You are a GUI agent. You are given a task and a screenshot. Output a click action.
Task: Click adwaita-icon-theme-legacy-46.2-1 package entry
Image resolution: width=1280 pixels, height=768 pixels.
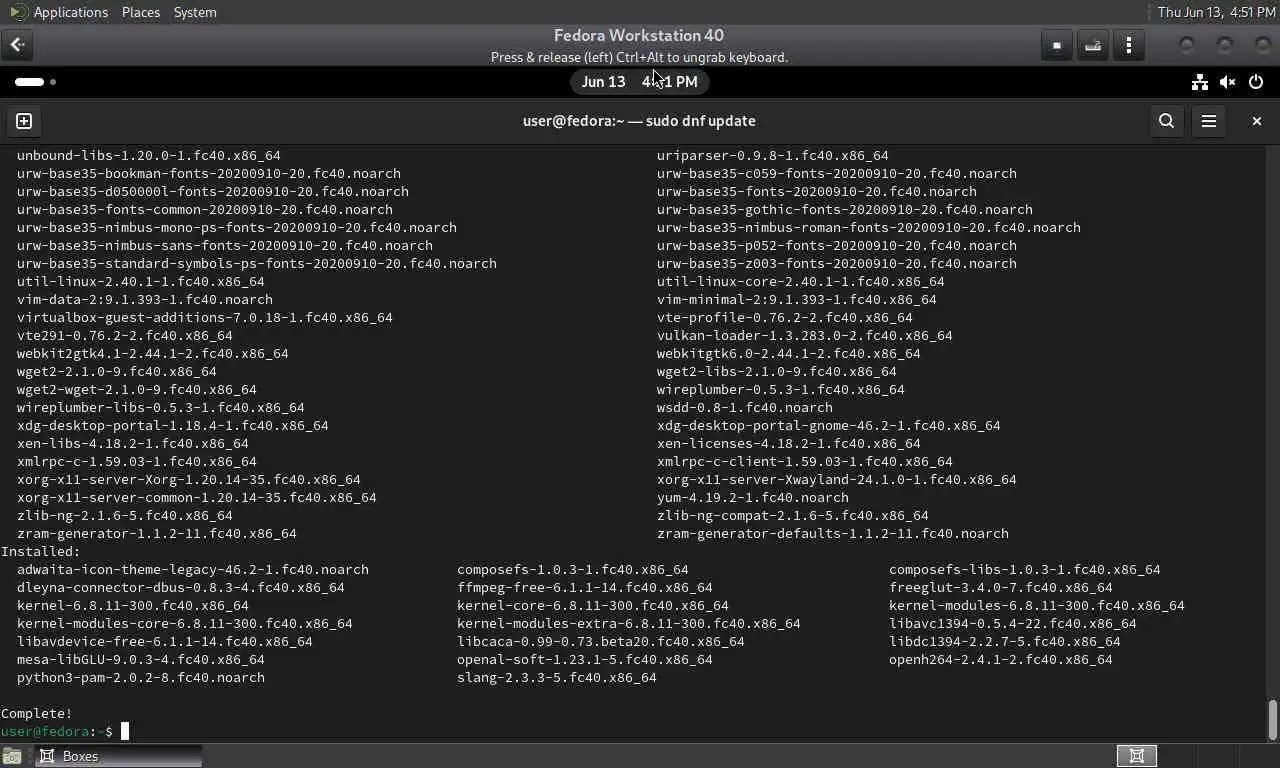pos(193,569)
